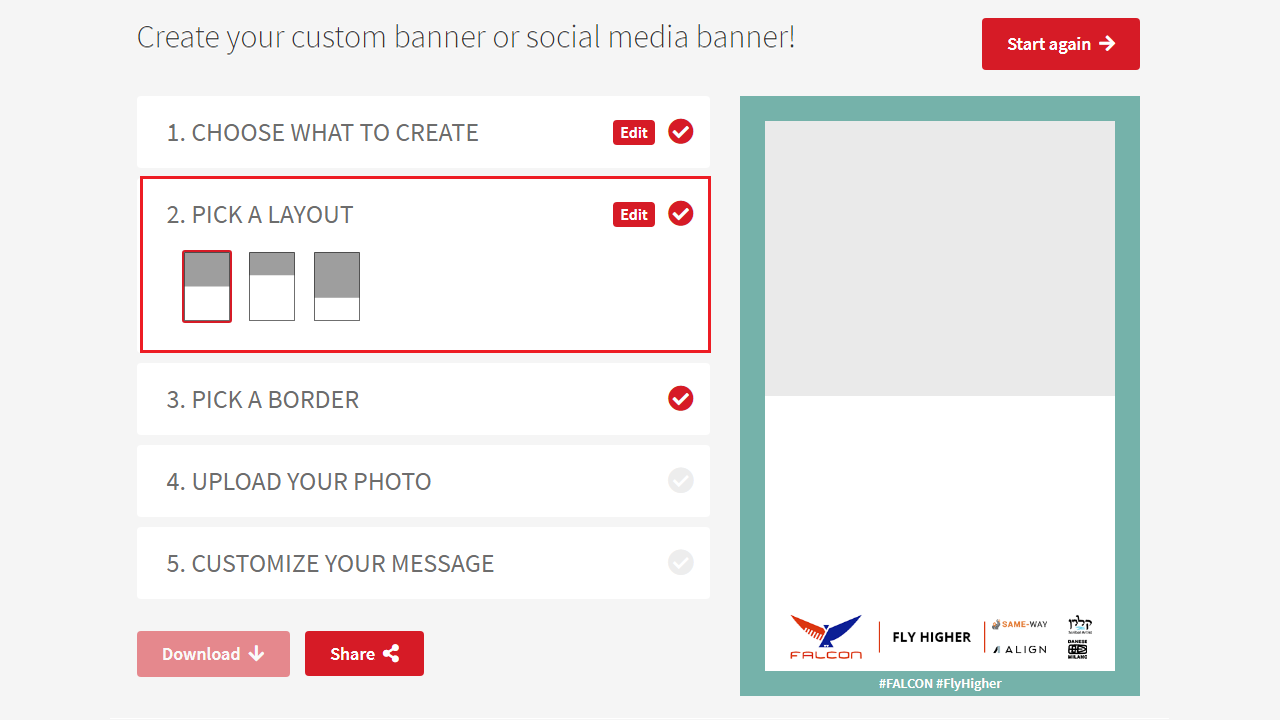Expand the Upload Your Photo step
This screenshot has height=720, width=1280.
click(x=299, y=481)
